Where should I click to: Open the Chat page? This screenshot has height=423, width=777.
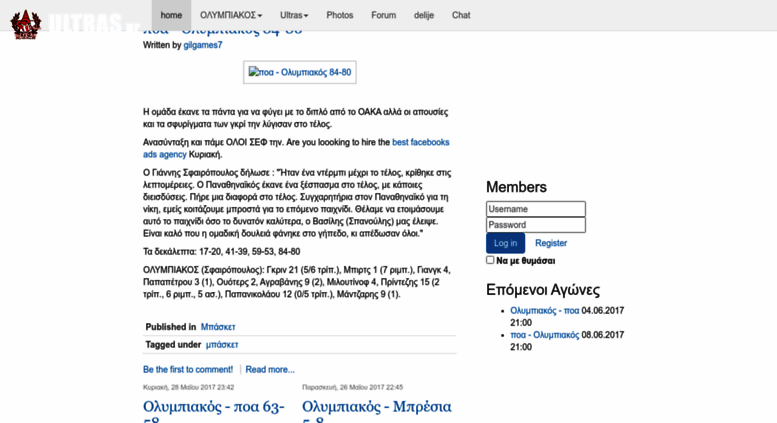click(x=461, y=15)
